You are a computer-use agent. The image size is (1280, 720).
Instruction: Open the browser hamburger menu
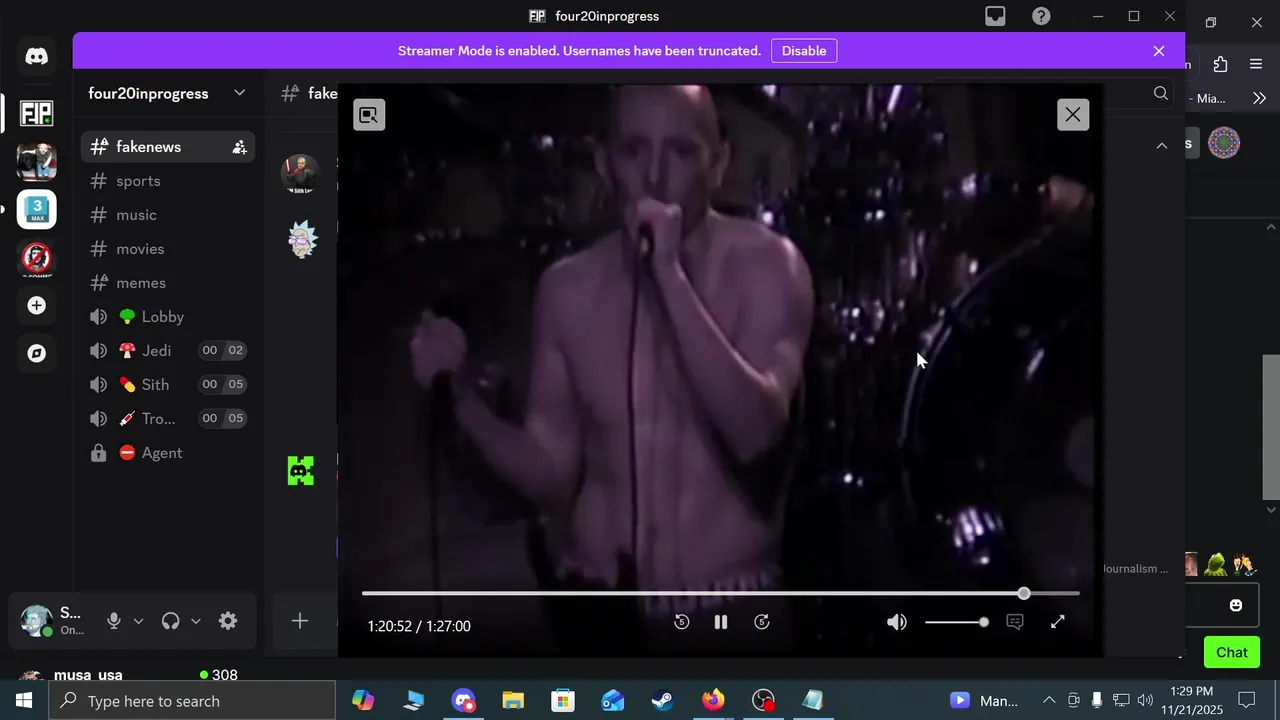[1256, 65]
